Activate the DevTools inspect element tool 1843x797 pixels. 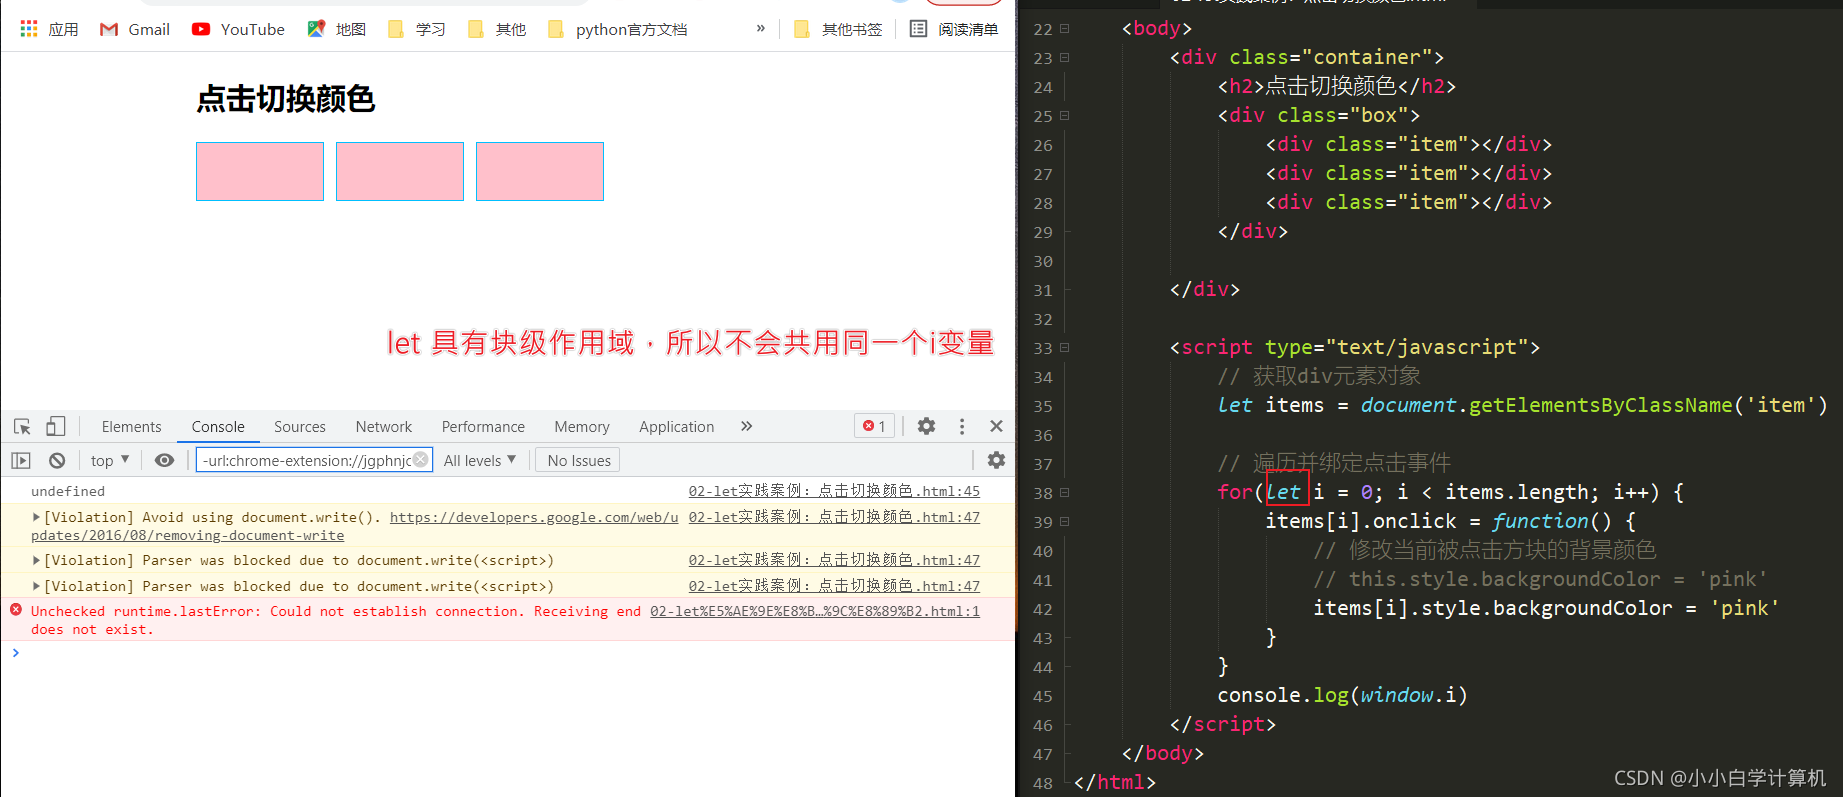(x=22, y=426)
